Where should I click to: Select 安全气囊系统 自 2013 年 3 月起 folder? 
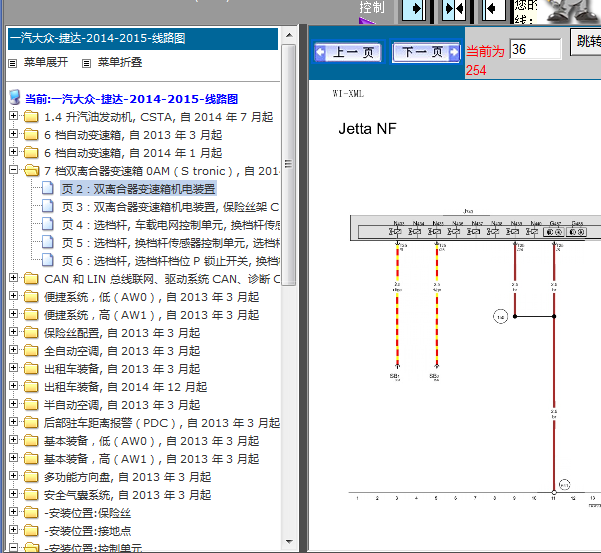click(x=127, y=495)
